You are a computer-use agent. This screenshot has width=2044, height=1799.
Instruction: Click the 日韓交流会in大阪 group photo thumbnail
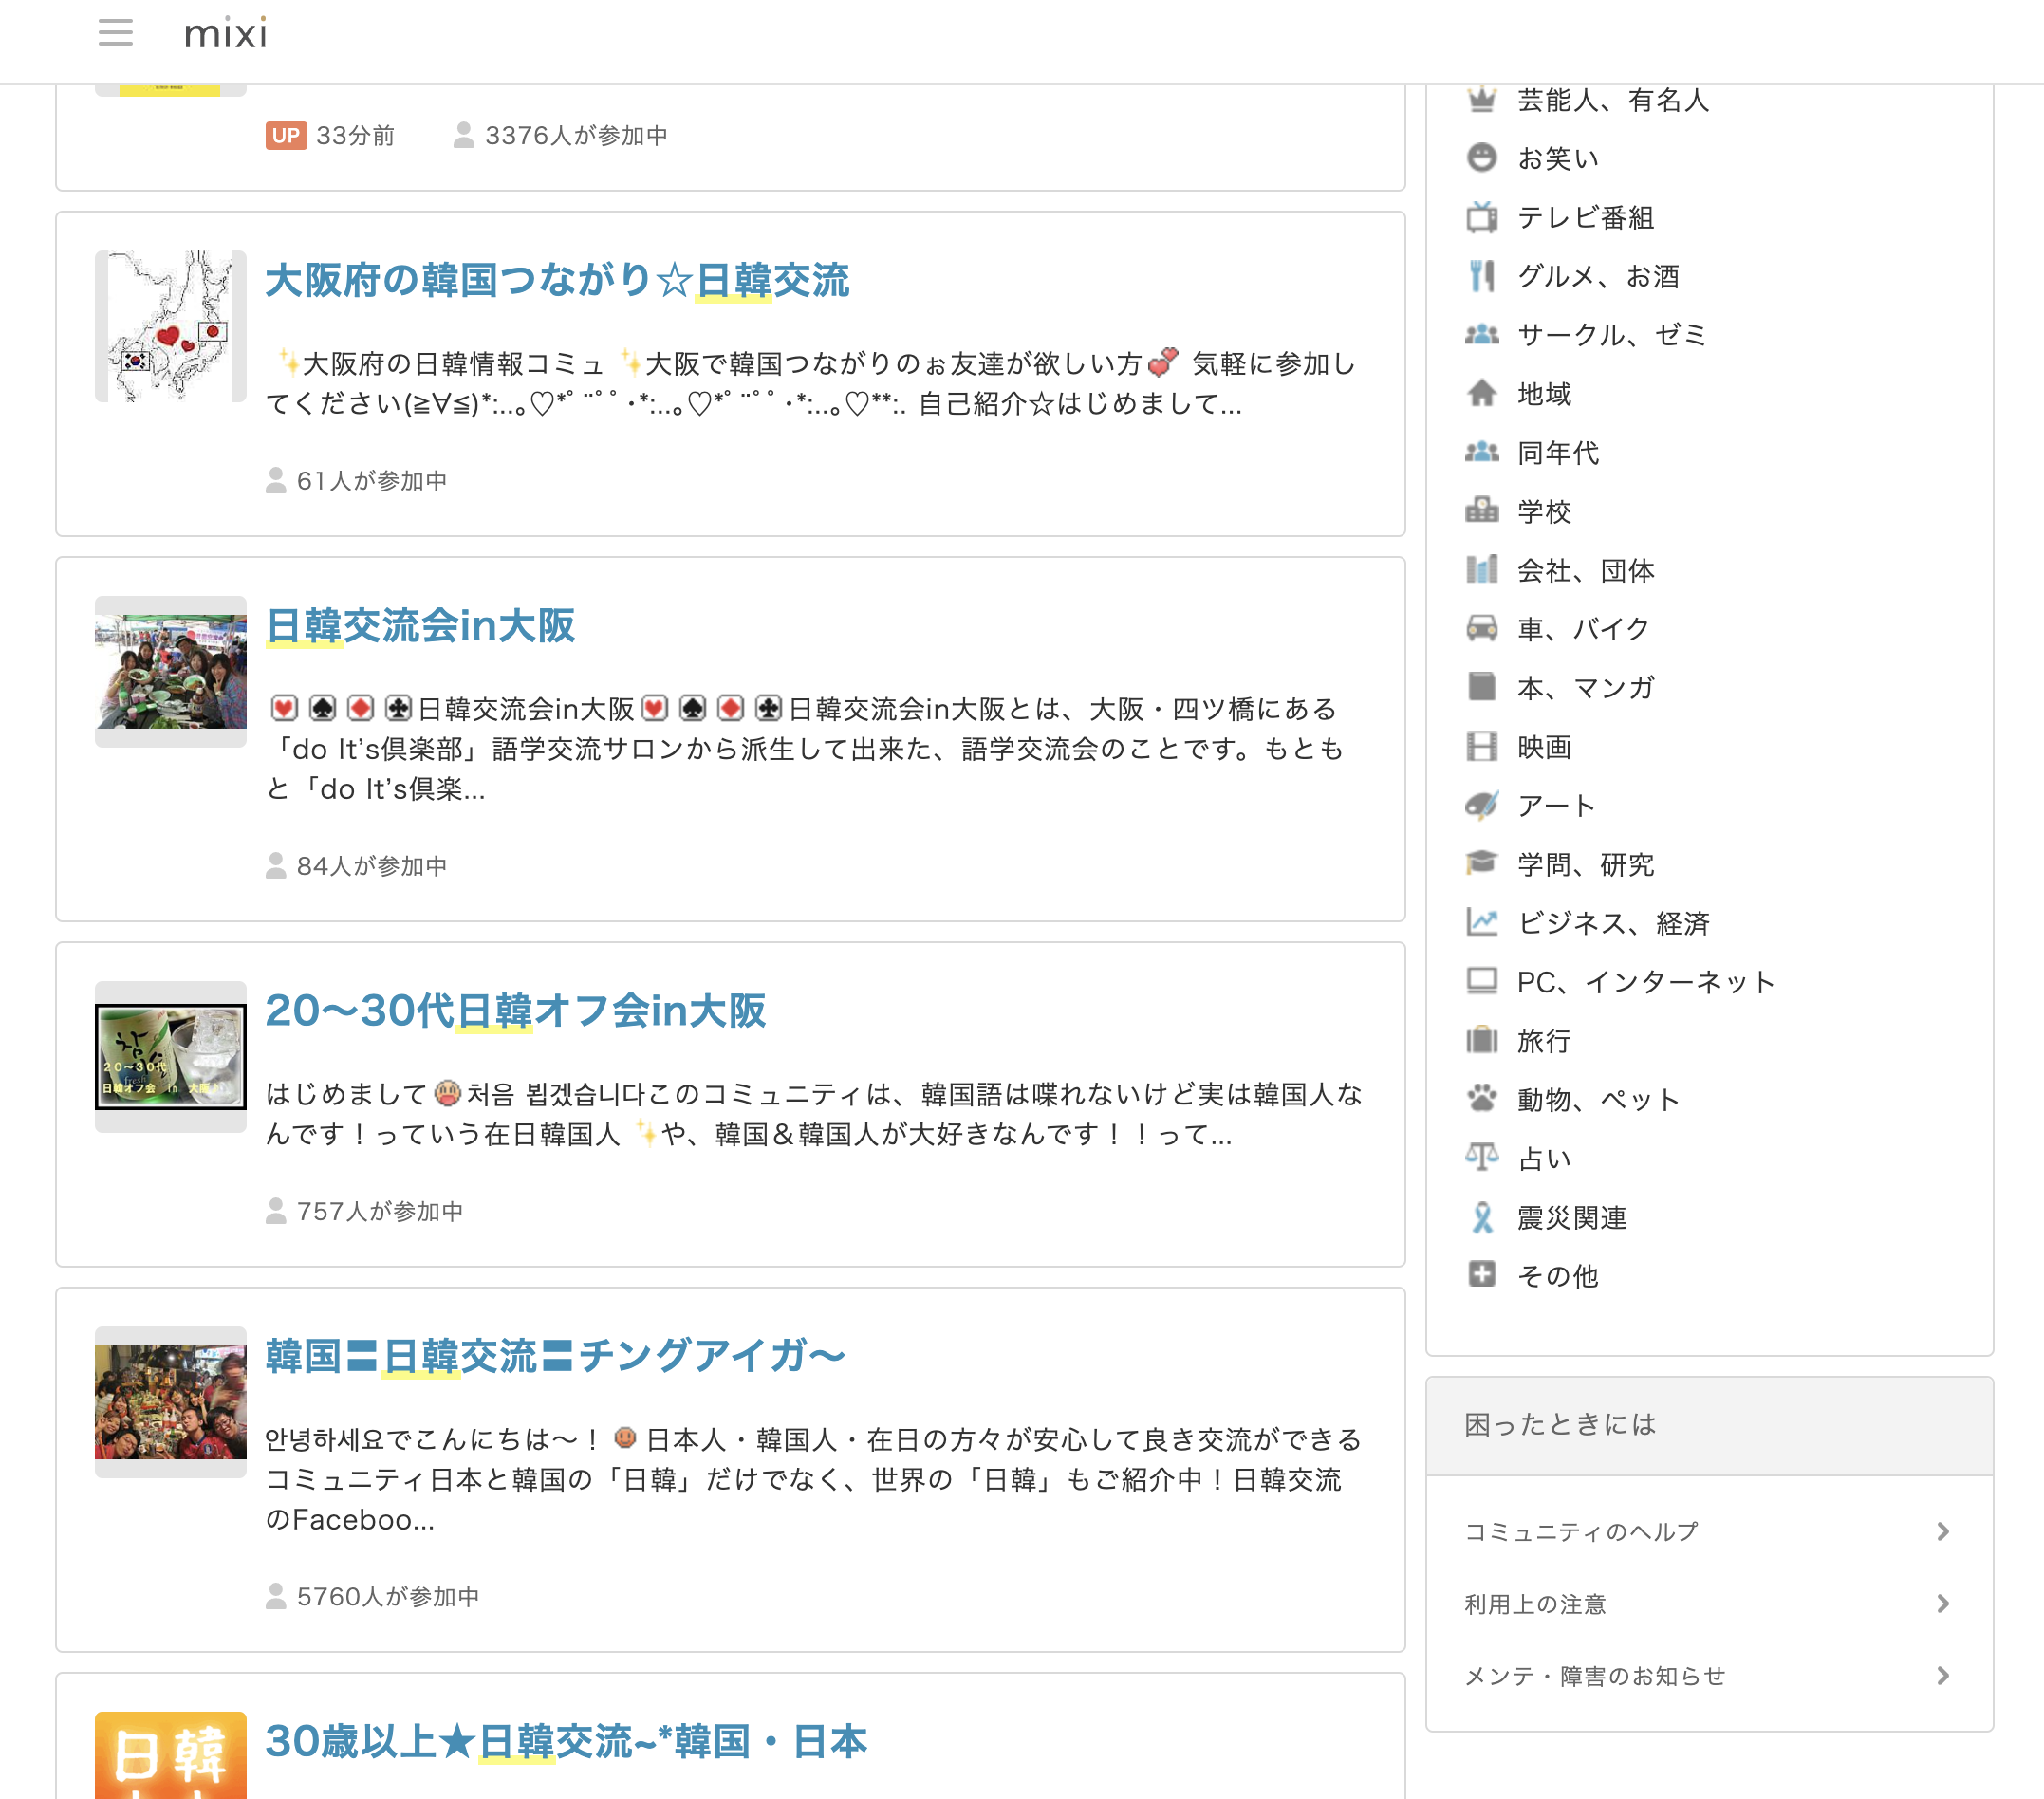pyautogui.click(x=170, y=671)
